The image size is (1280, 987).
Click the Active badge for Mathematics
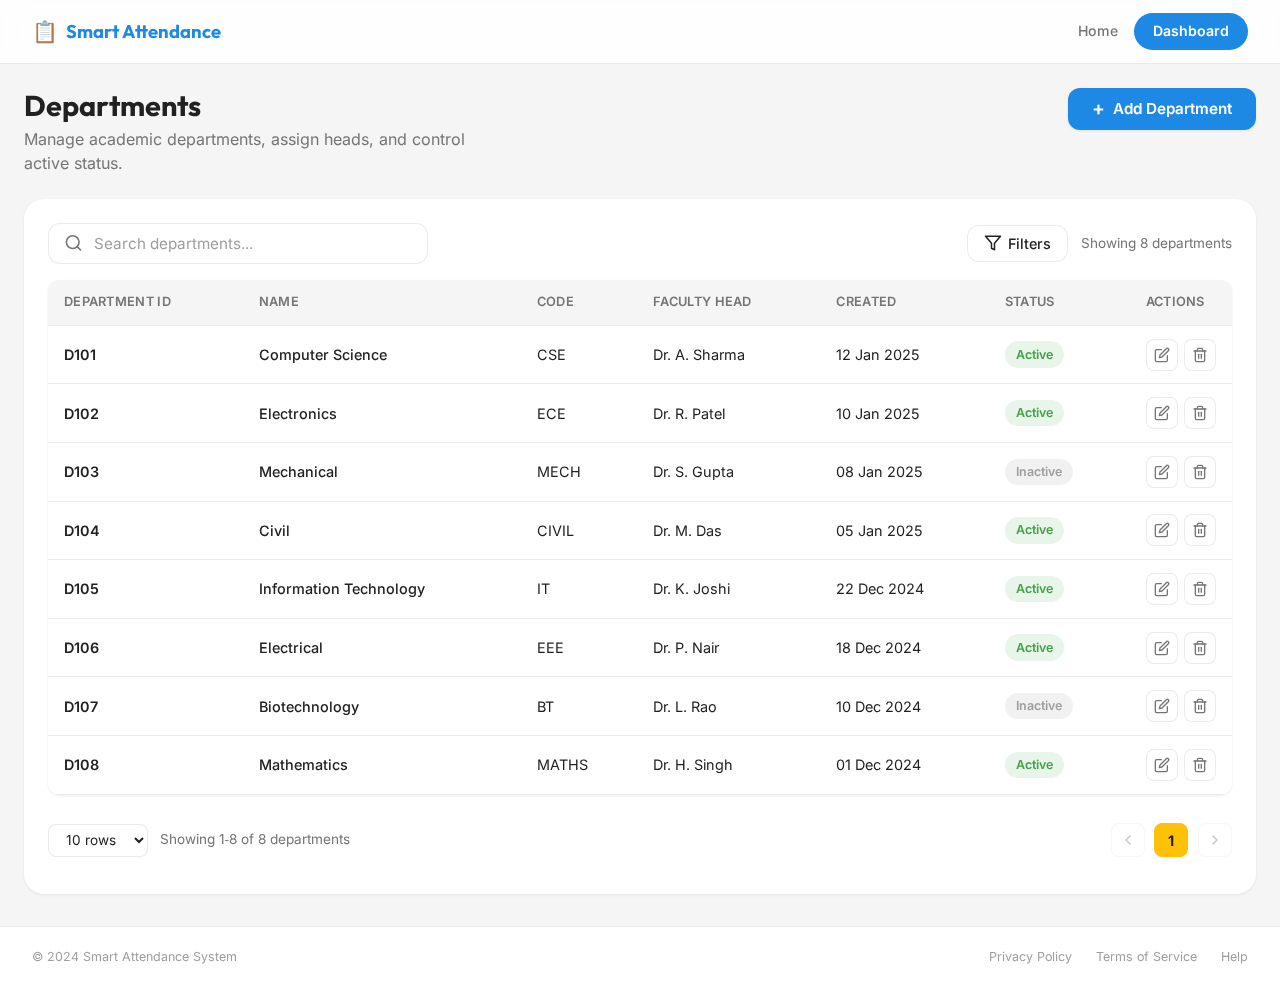(x=1034, y=765)
